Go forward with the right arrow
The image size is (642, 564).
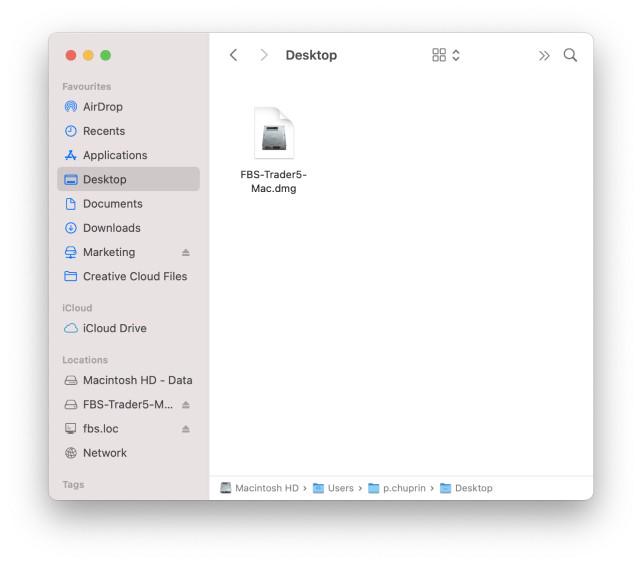(264, 56)
